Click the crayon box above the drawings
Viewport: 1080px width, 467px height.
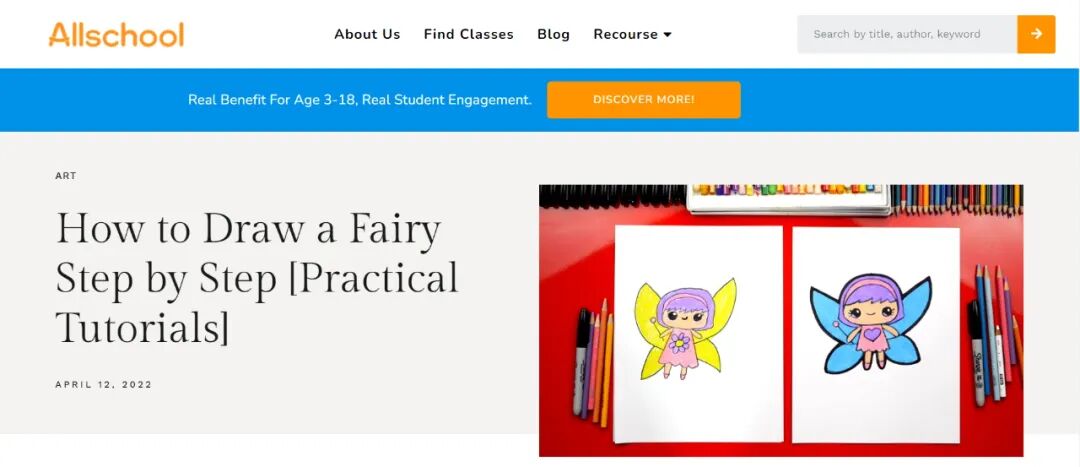[x=788, y=196]
